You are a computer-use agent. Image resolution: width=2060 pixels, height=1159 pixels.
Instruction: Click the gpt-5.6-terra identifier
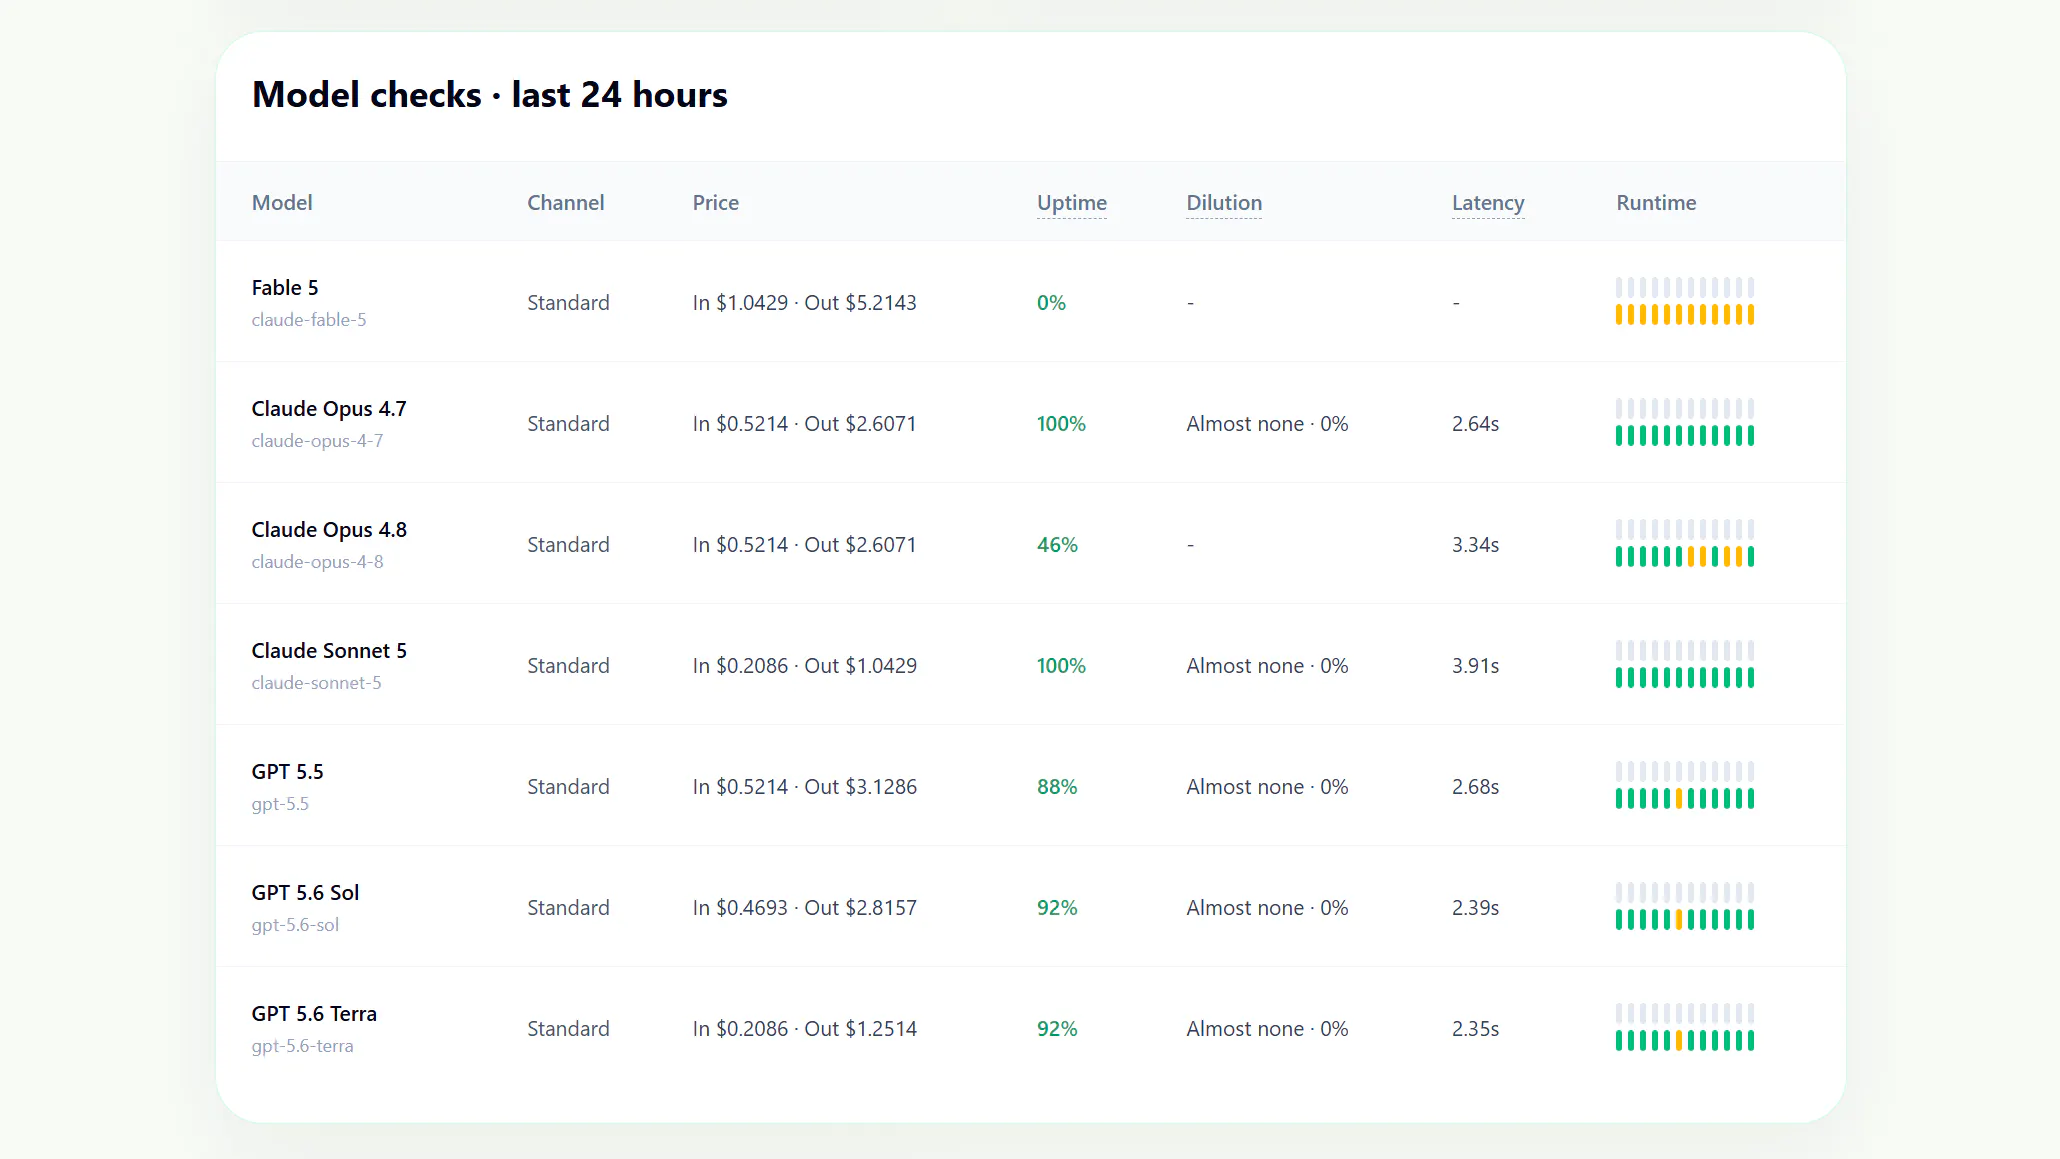[302, 1046]
